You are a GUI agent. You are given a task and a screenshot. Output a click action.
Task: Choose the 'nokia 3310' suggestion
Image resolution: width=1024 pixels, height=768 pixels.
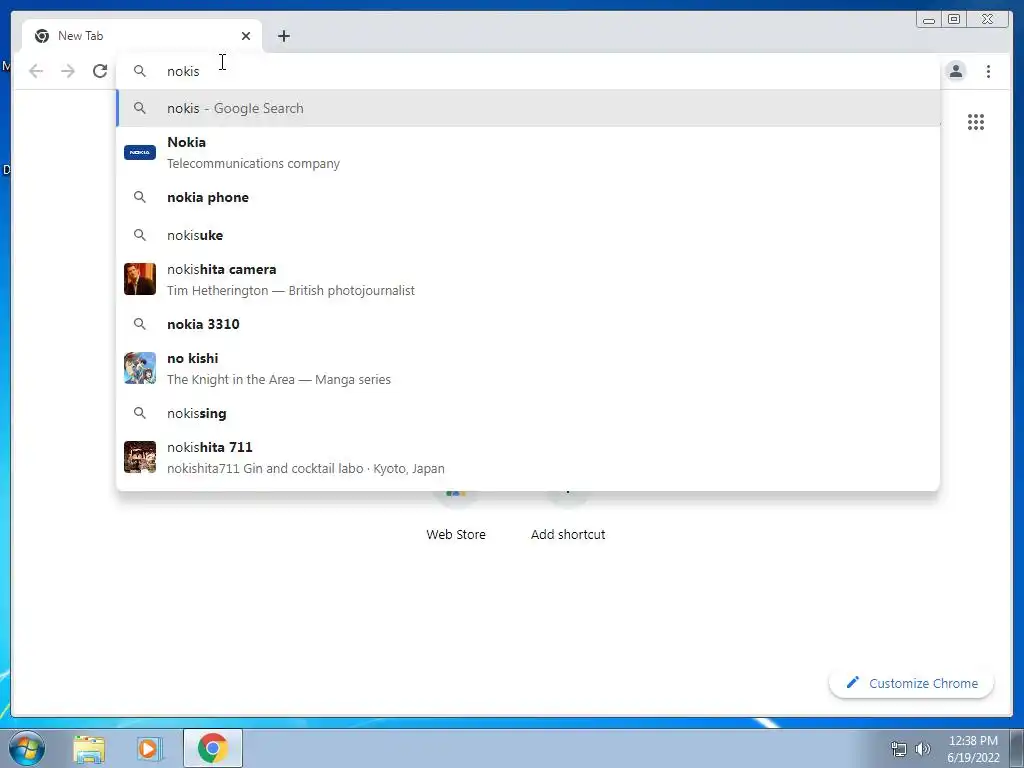(528, 324)
